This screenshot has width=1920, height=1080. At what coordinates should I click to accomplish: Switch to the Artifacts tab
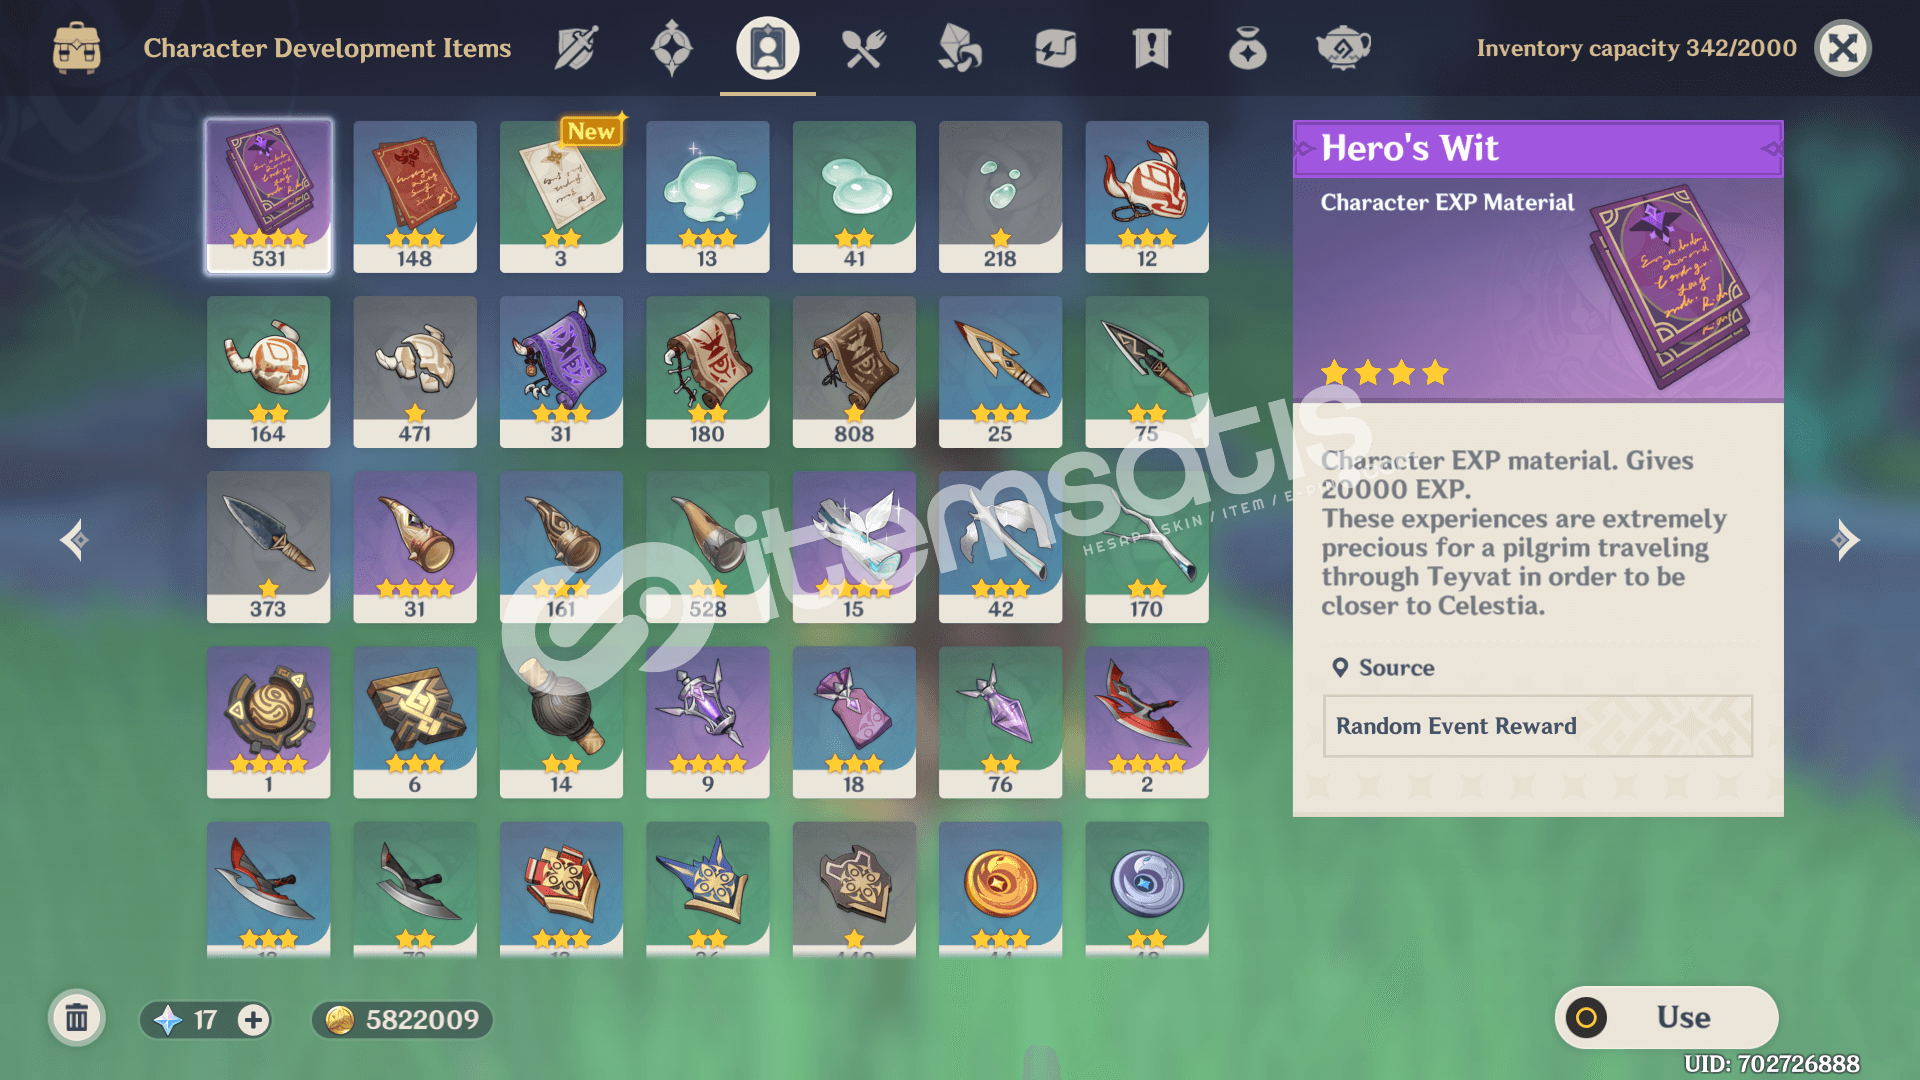click(x=671, y=48)
